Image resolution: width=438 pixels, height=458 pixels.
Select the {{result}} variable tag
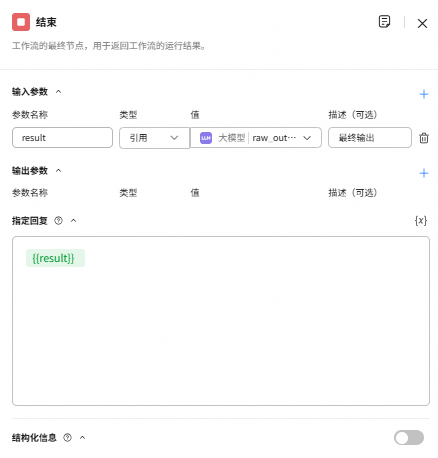click(55, 258)
